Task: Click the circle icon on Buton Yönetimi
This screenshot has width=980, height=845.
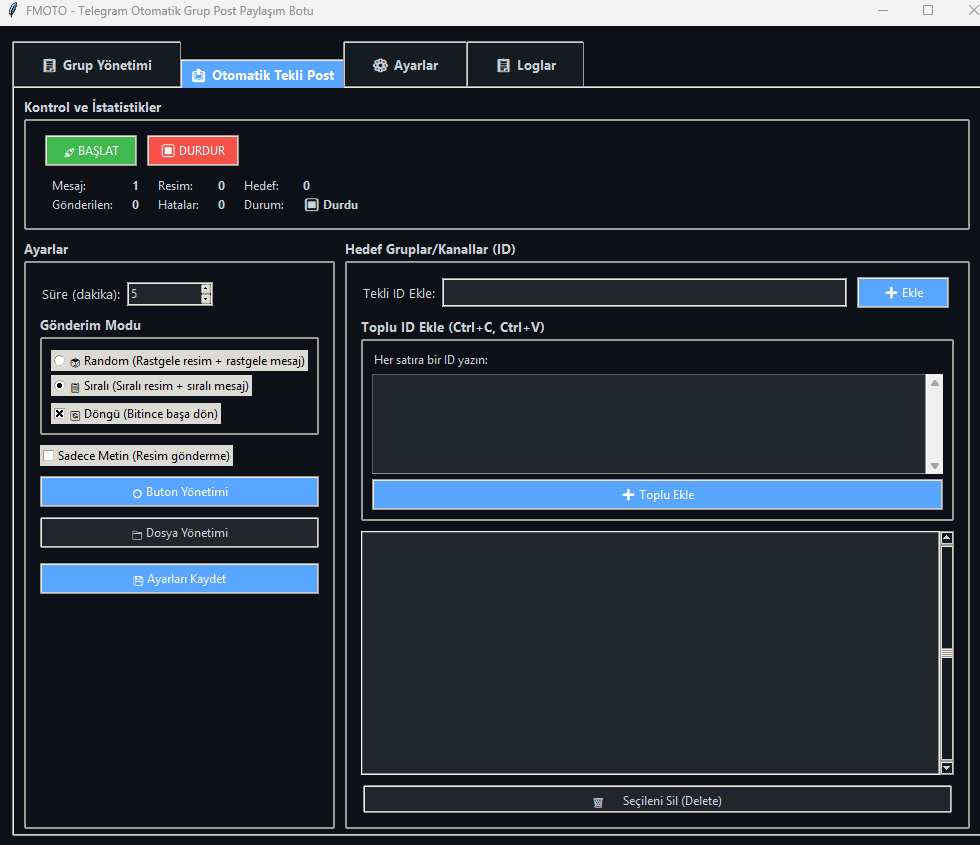Action: (137, 493)
